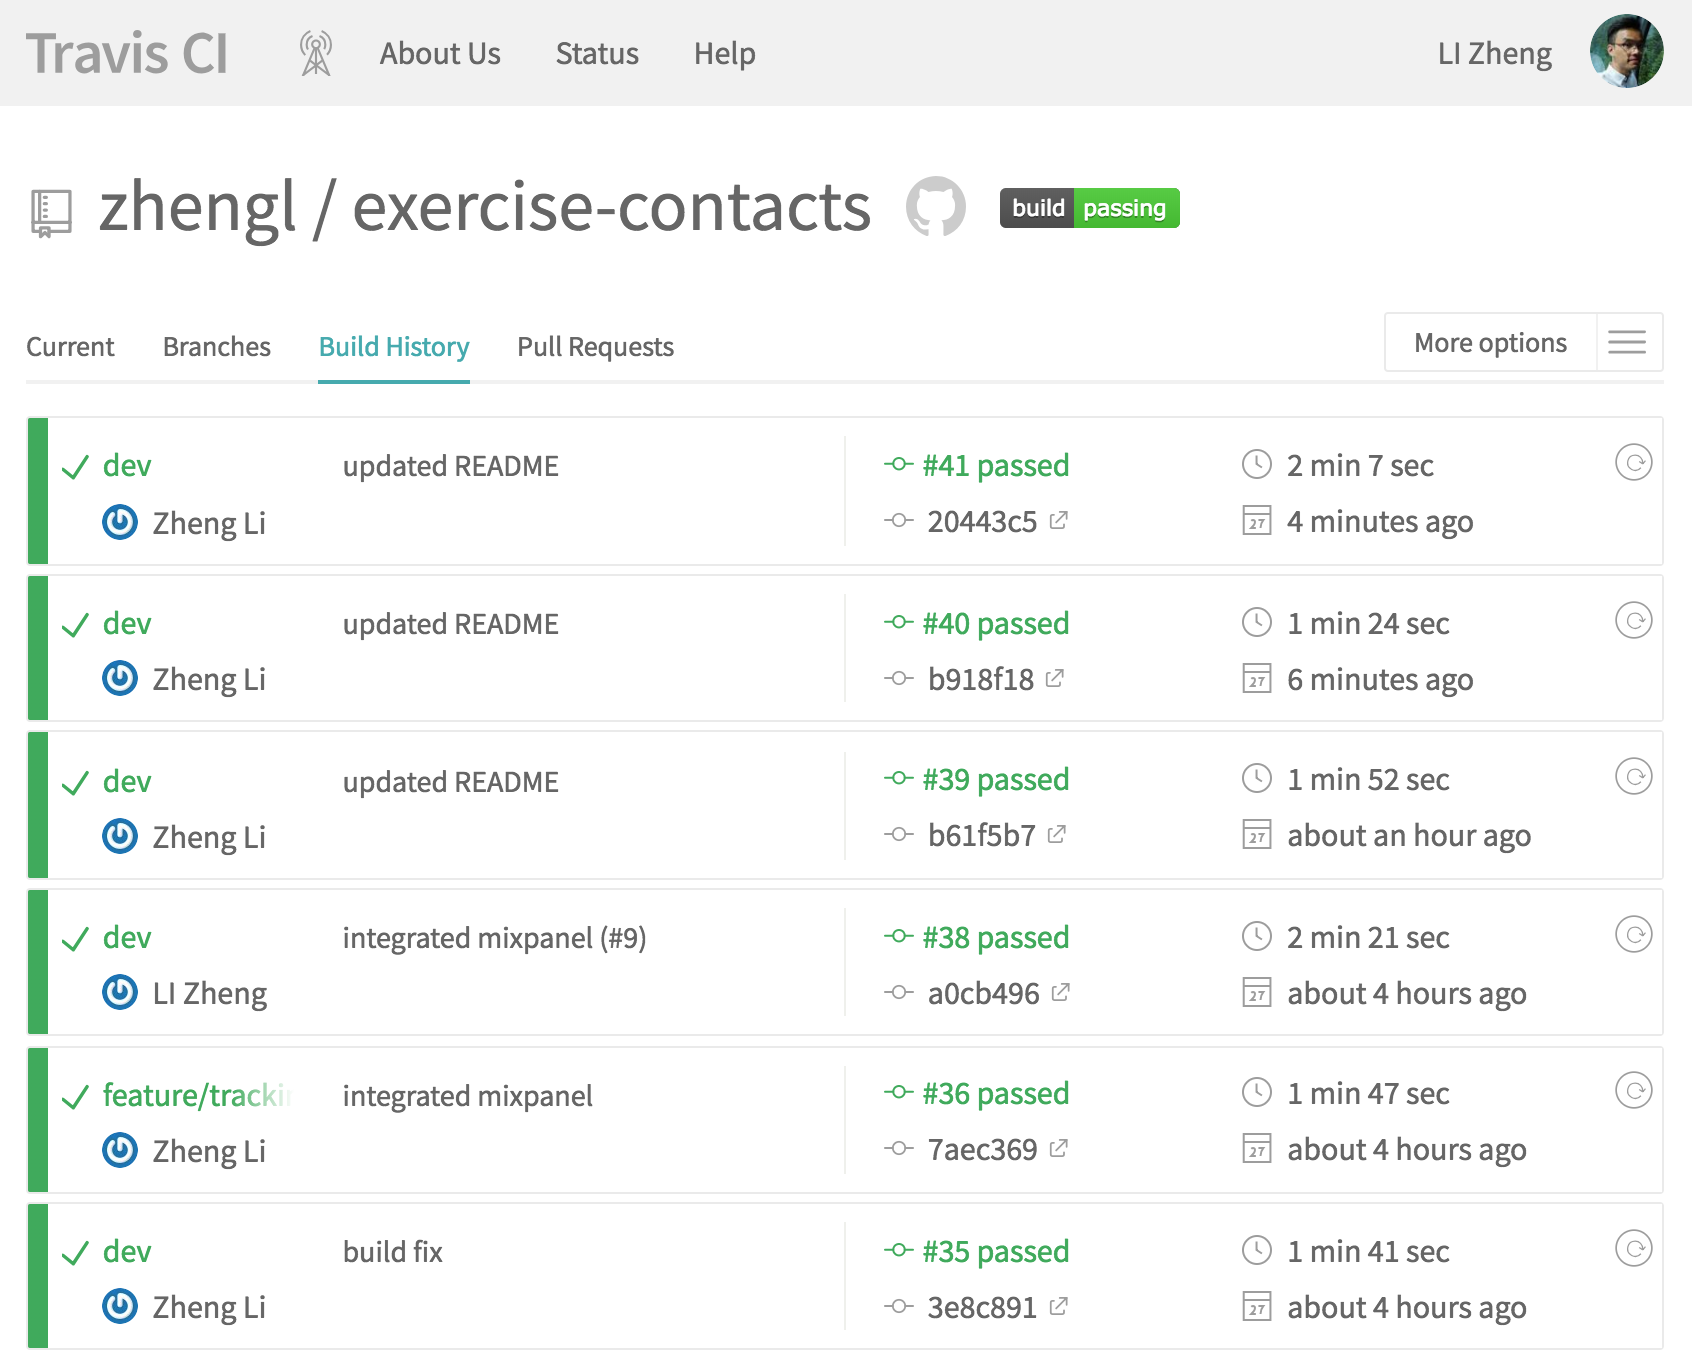This screenshot has height=1358, width=1692.
Task: Click the commit node icon before #39 passed
Action: coord(898,779)
